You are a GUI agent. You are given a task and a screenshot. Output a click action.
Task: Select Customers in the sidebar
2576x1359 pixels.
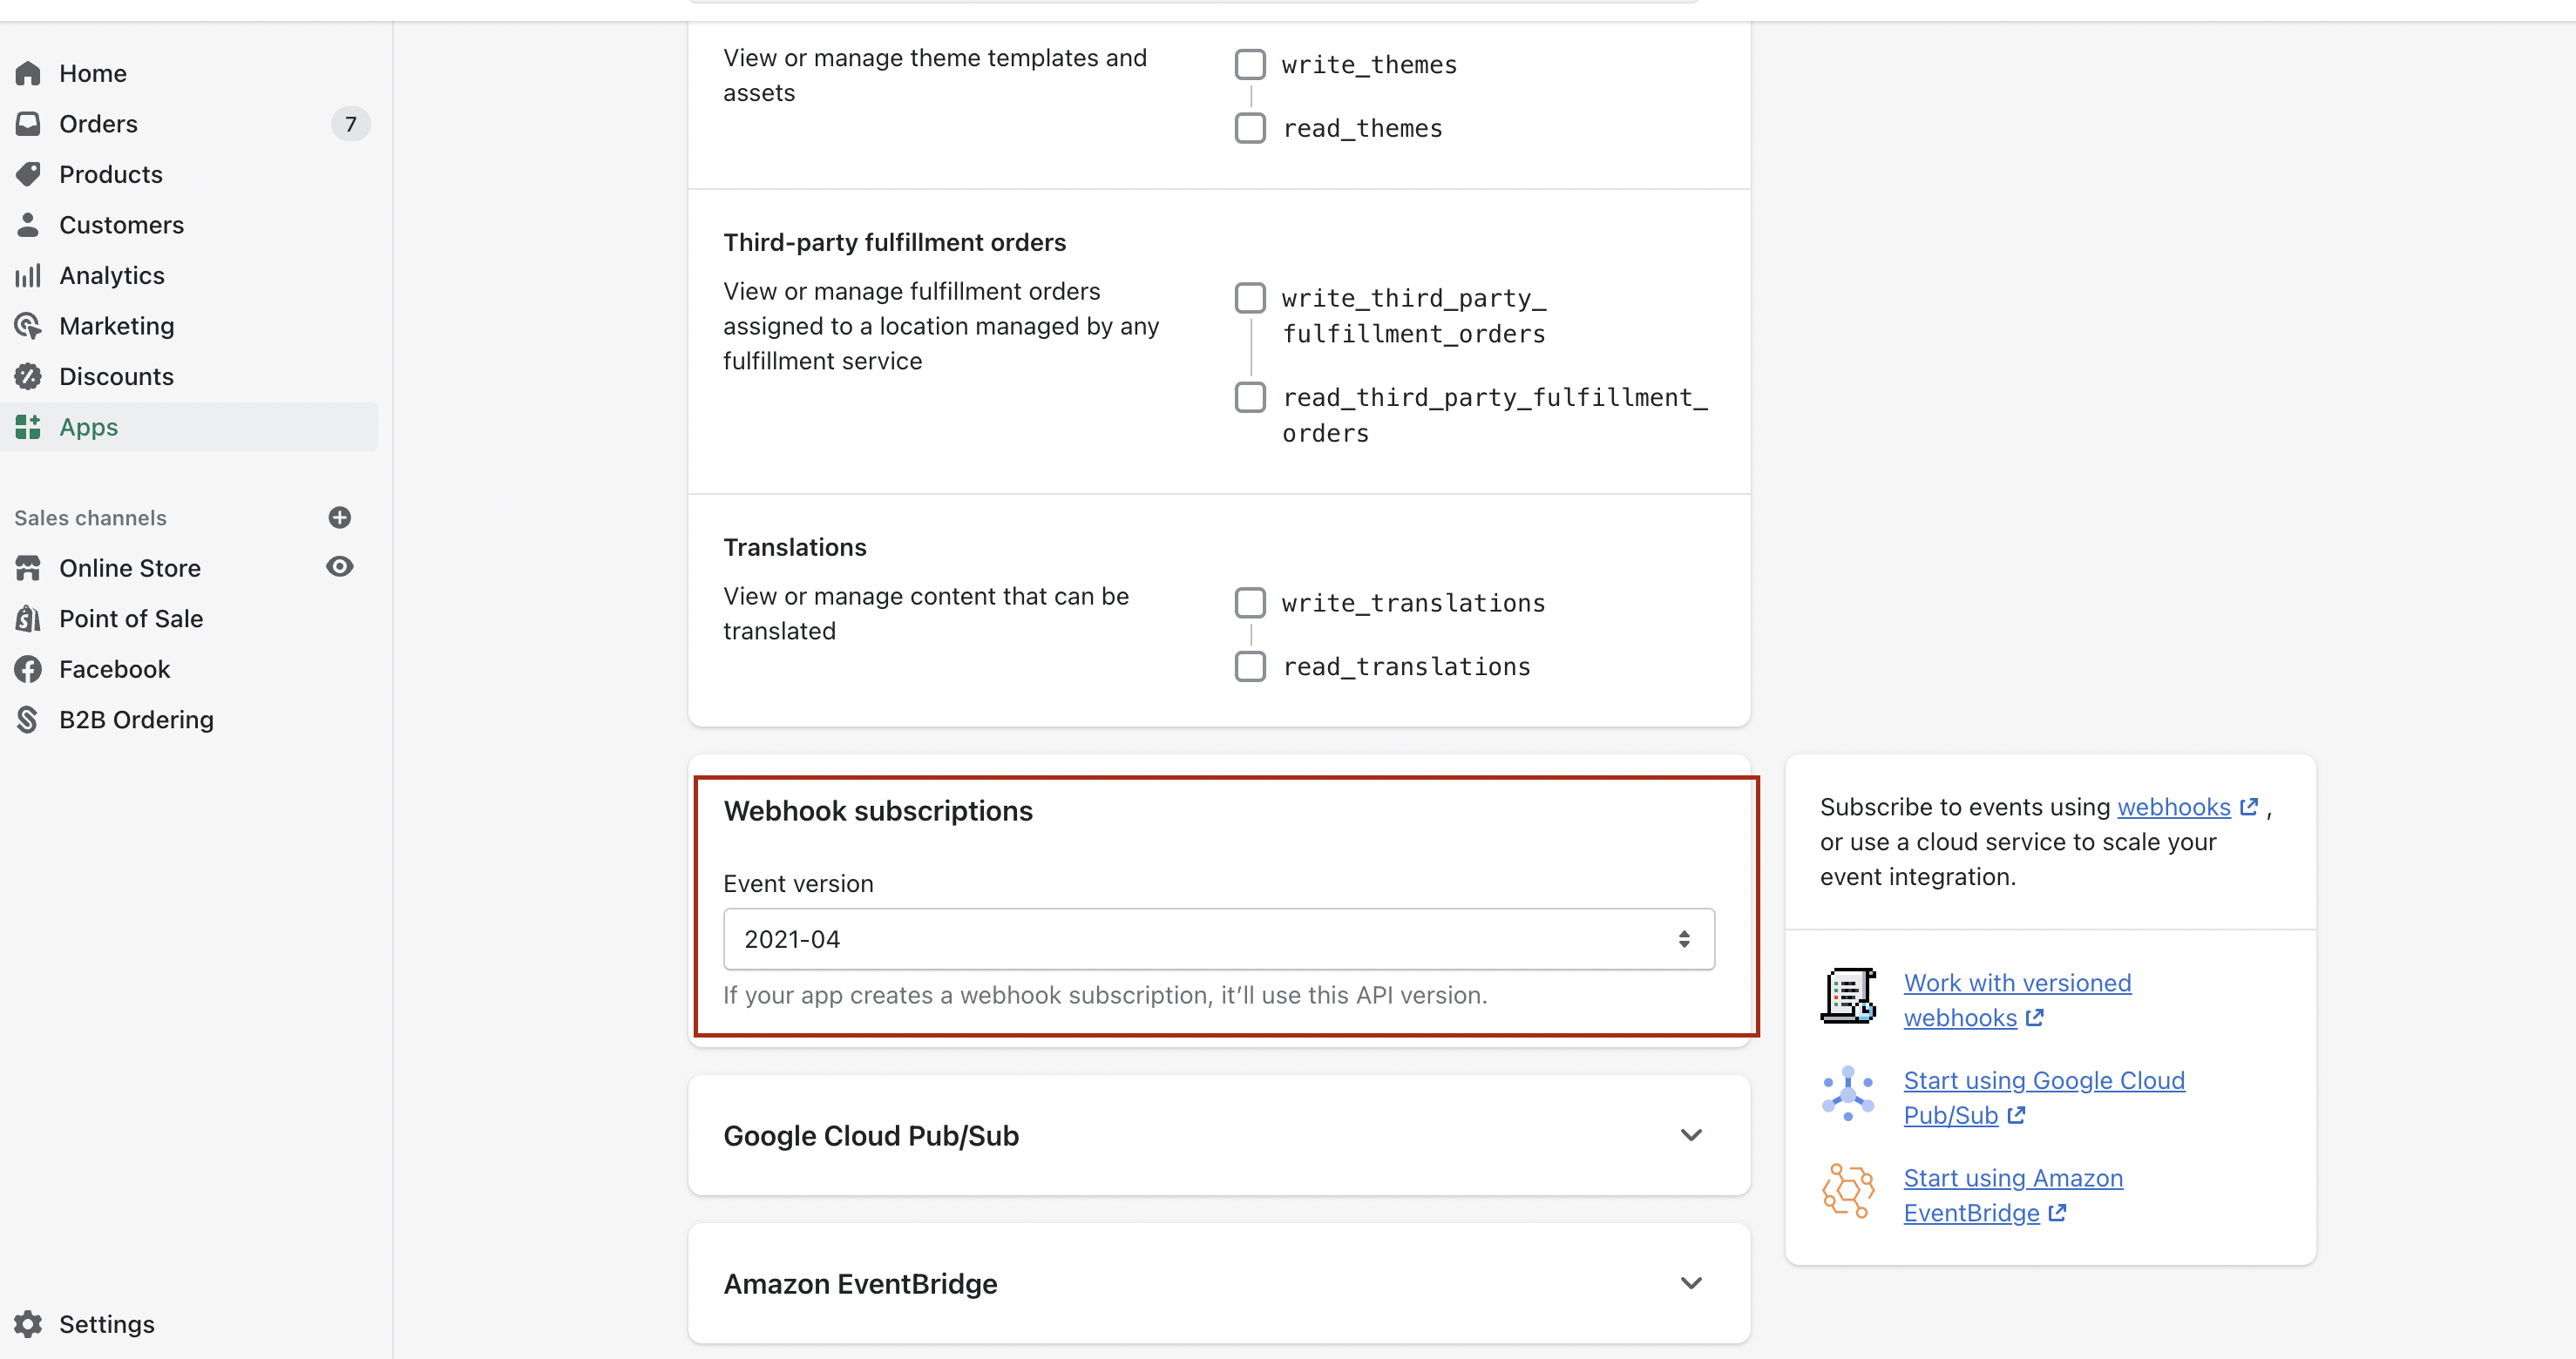[x=121, y=225]
